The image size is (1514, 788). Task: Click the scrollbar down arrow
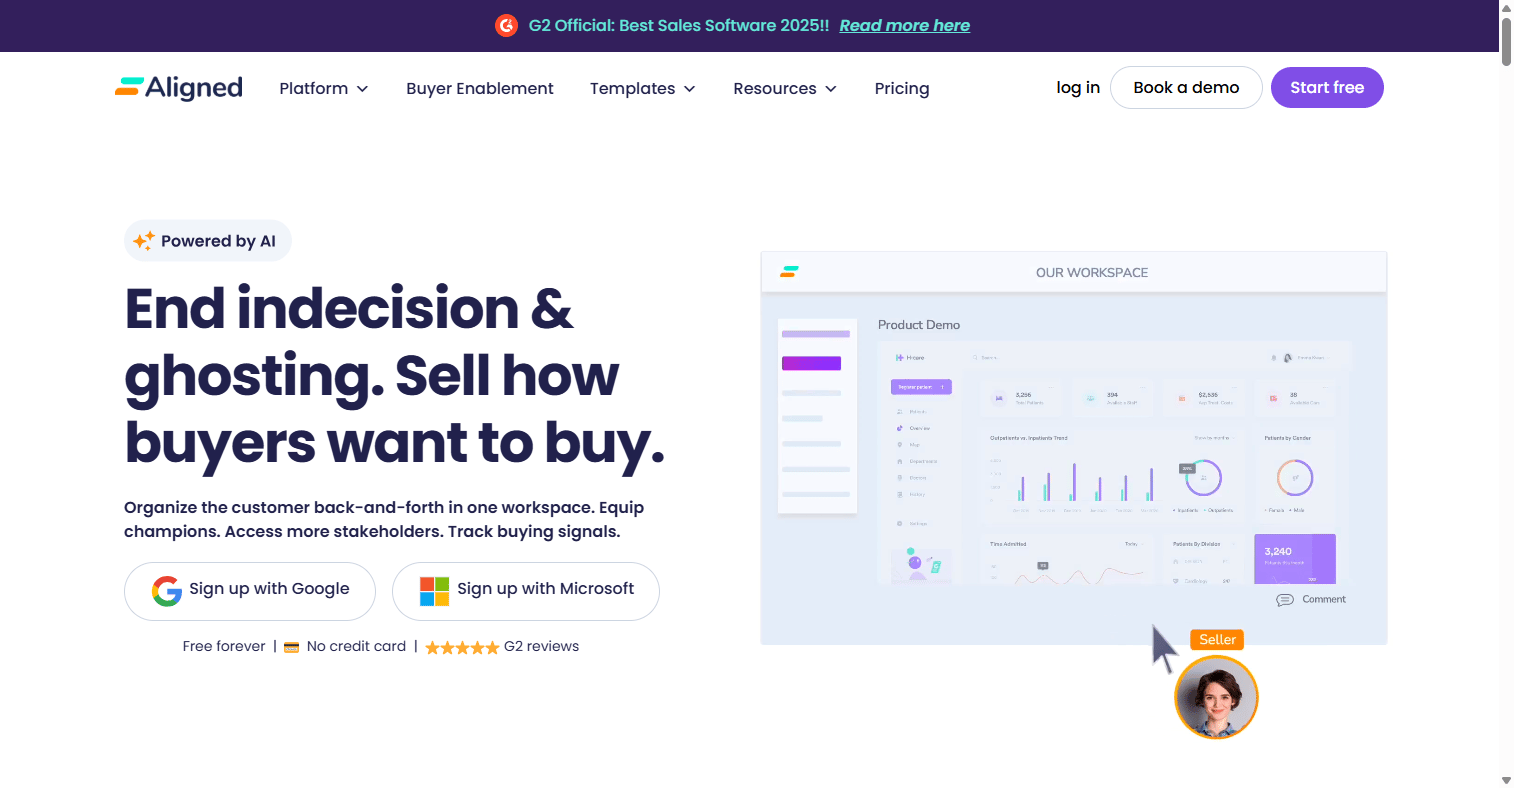point(1506,780)
